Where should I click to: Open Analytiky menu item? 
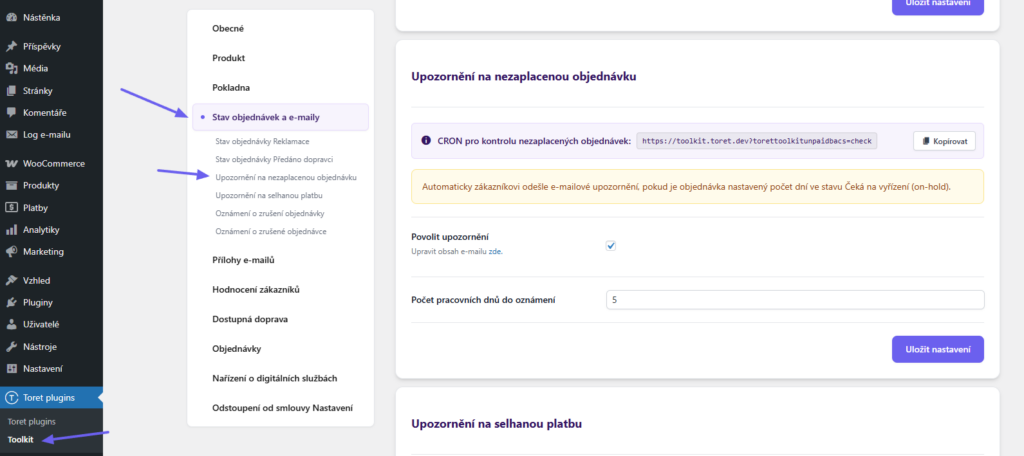point(51,230)
